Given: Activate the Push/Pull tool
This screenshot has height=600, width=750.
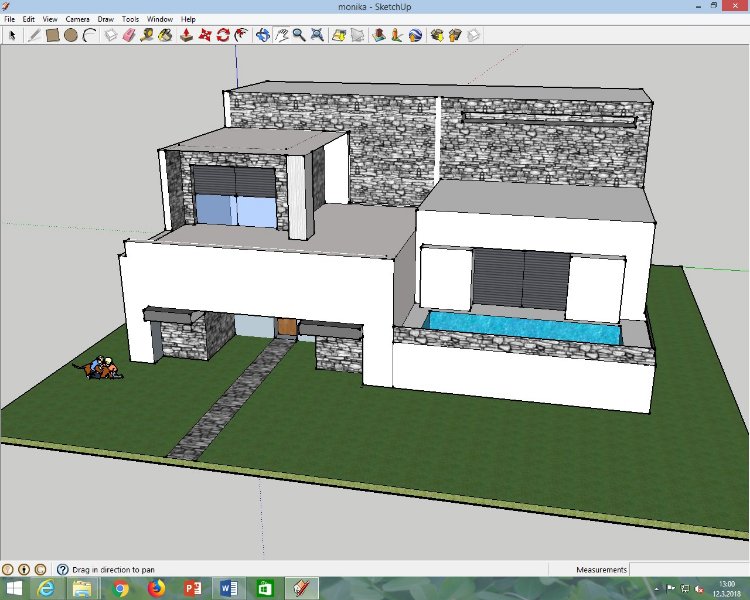Looking at the screenshot, I should tap(185, 35).
